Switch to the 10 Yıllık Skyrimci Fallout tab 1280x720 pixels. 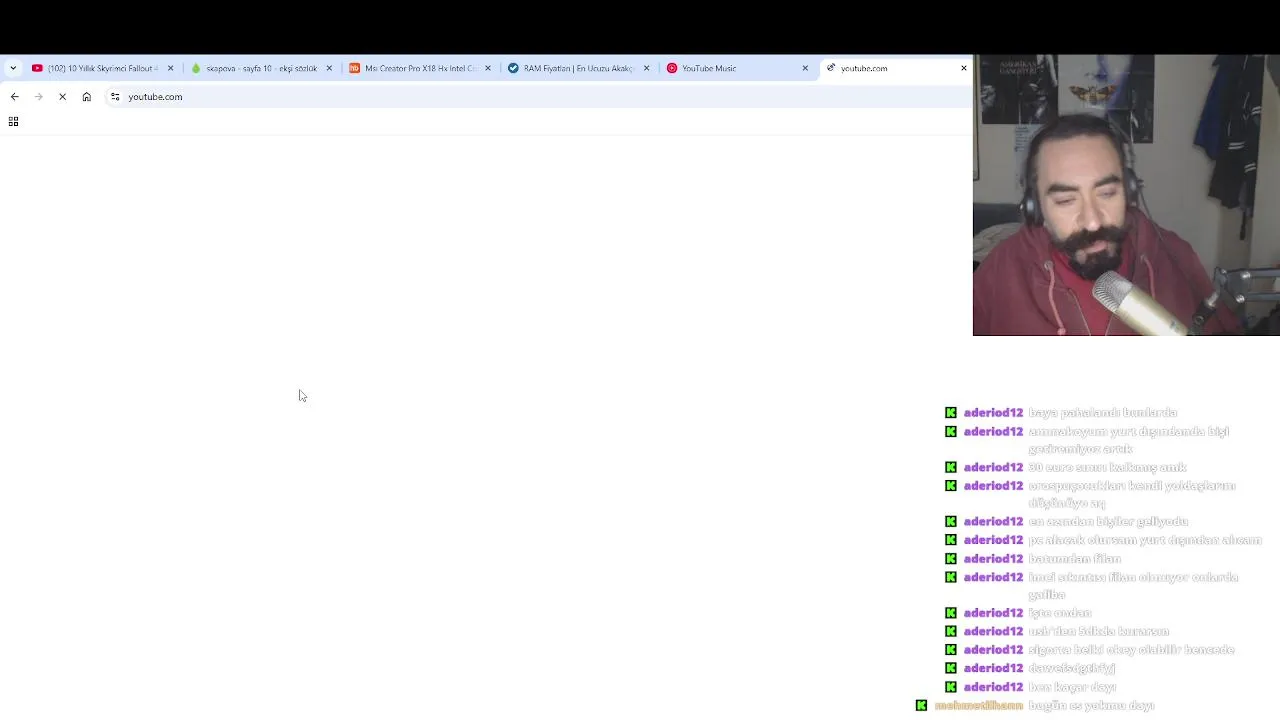tap(102, 68)
